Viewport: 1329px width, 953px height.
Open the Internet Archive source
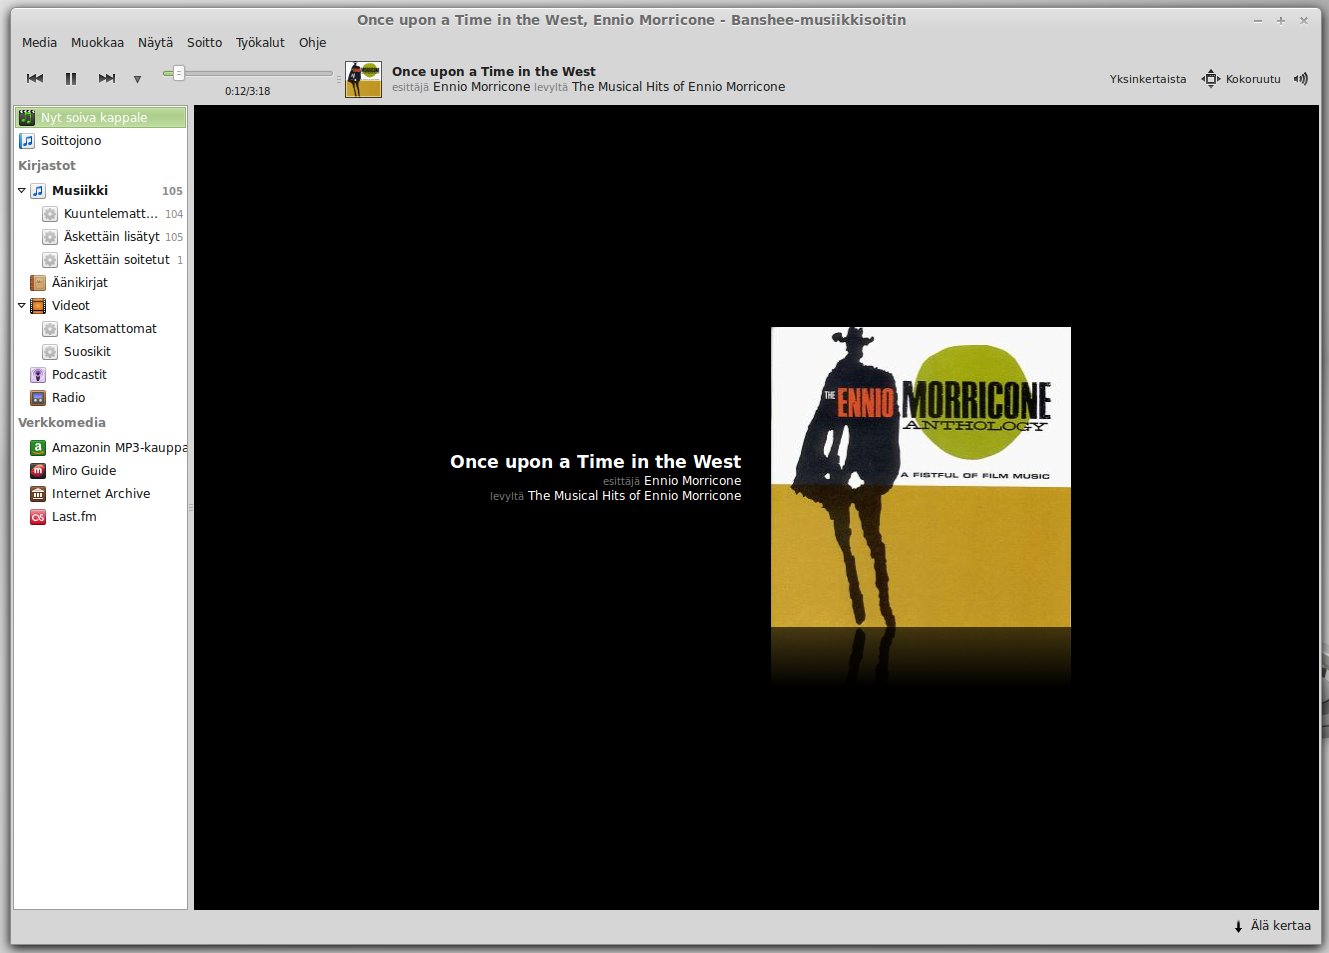[101, 494]
